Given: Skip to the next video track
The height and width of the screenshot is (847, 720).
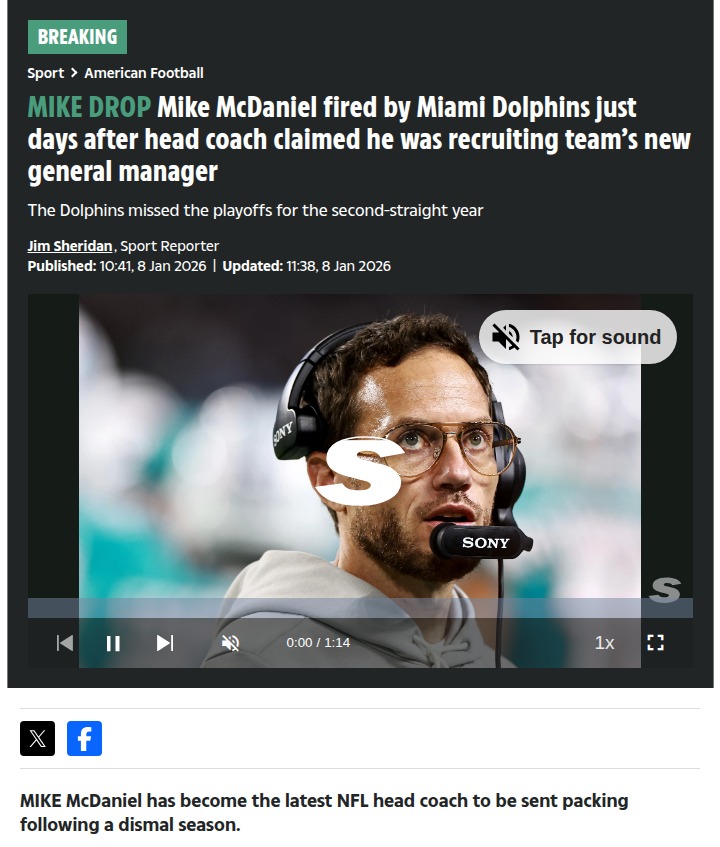Looking at the screenshot, I should point(165,643).
